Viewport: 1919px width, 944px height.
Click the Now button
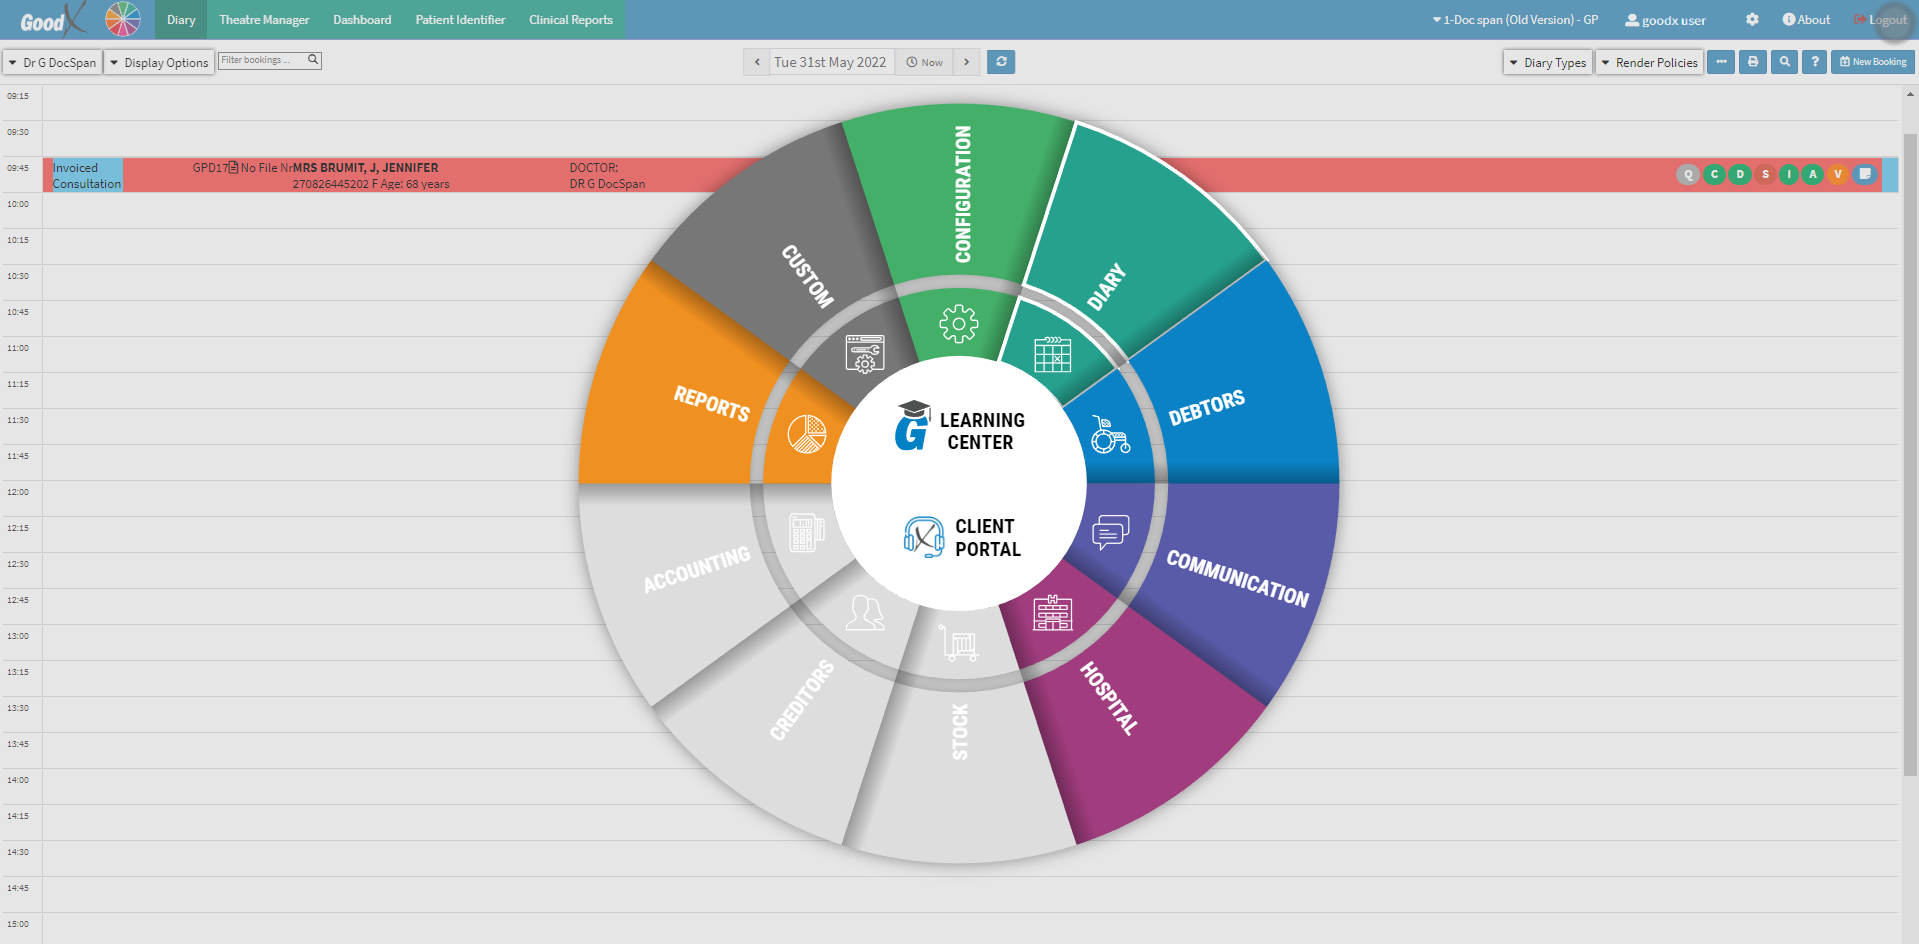[x=924, y=62]
